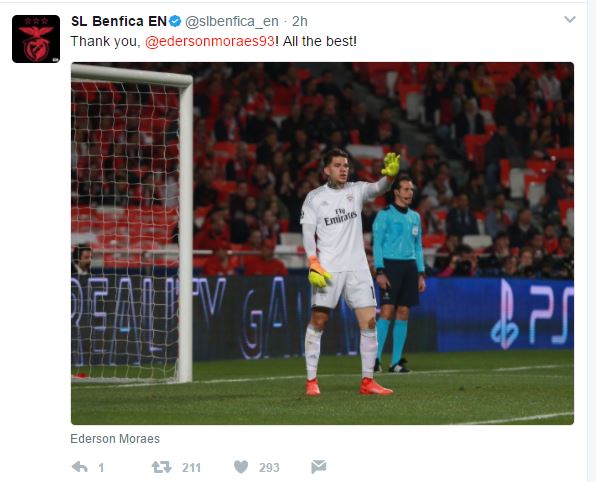Image resolution: width=596 pixels, height=482 pixels.
Task: Open the SL Benfica eagle logo avatar
Action: tap(36, 39)
